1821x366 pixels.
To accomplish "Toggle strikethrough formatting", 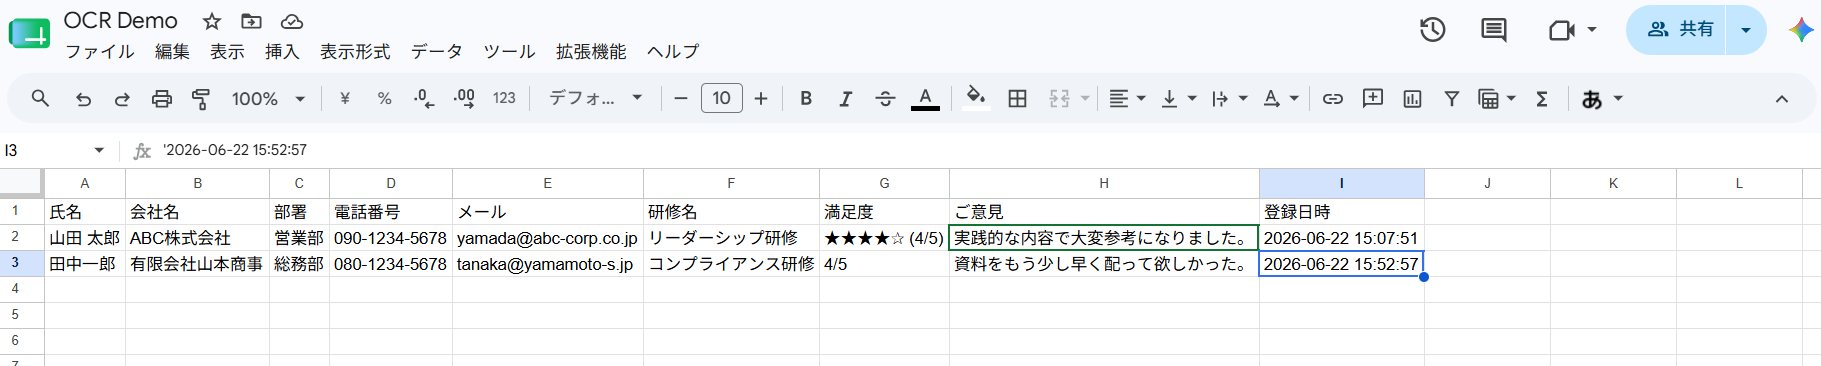I will 885,98.
